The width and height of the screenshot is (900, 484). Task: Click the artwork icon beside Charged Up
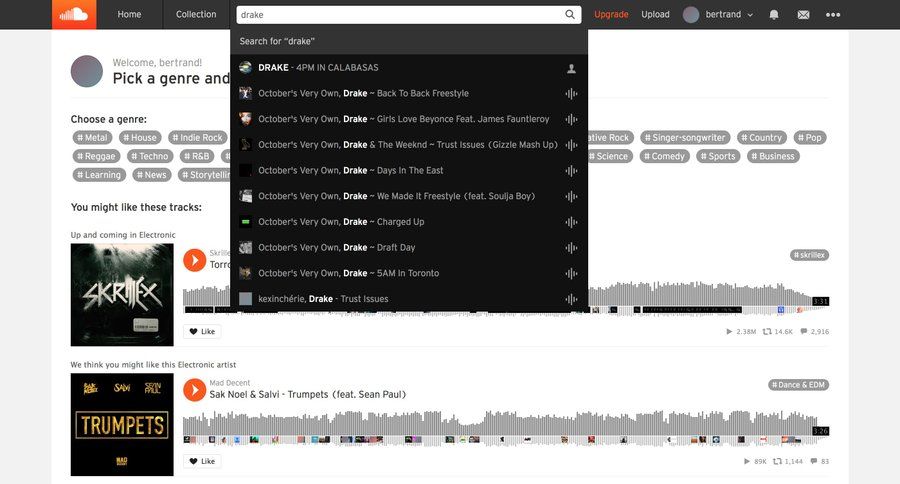pos(246,222)
